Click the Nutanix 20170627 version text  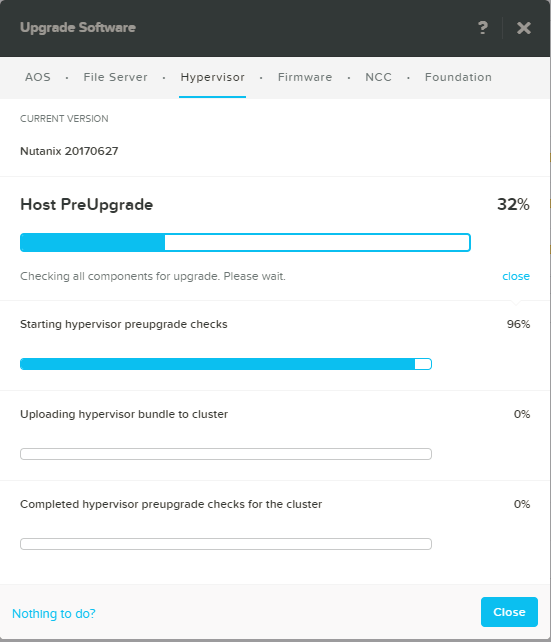[x=69, y=151]
